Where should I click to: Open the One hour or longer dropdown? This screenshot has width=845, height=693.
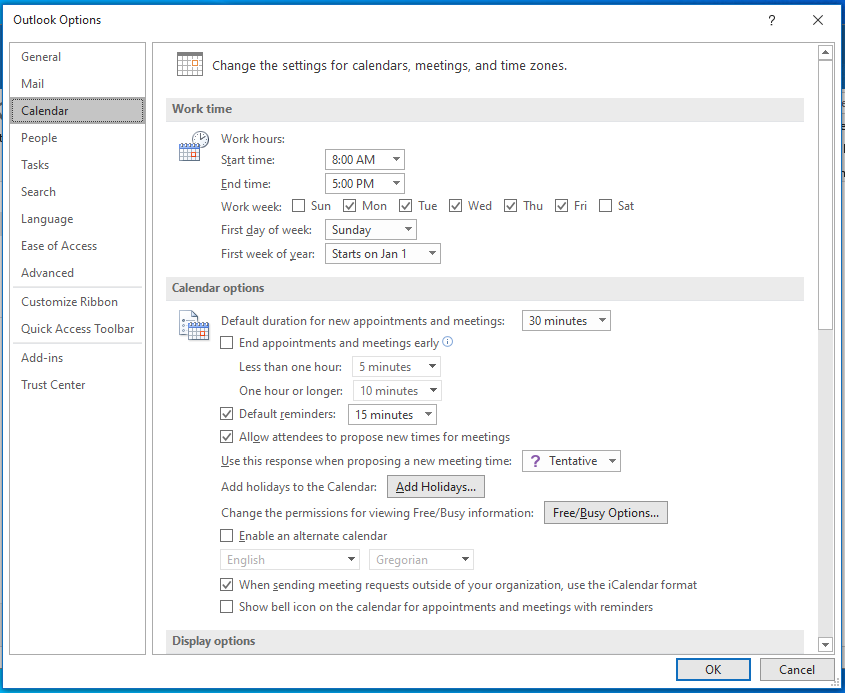tap(397, 391)
